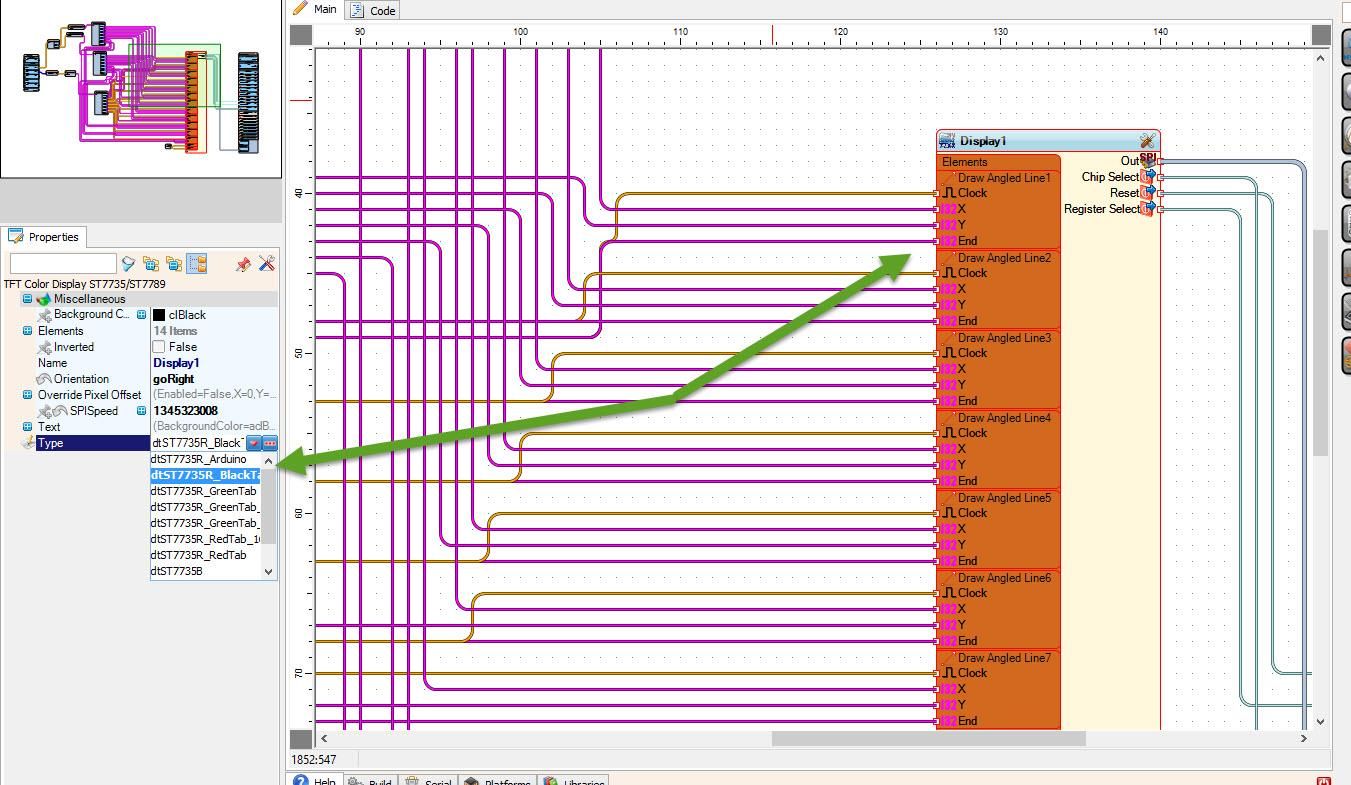Click the Clock pin of Draw Angled Line1

tap(936, 193)
